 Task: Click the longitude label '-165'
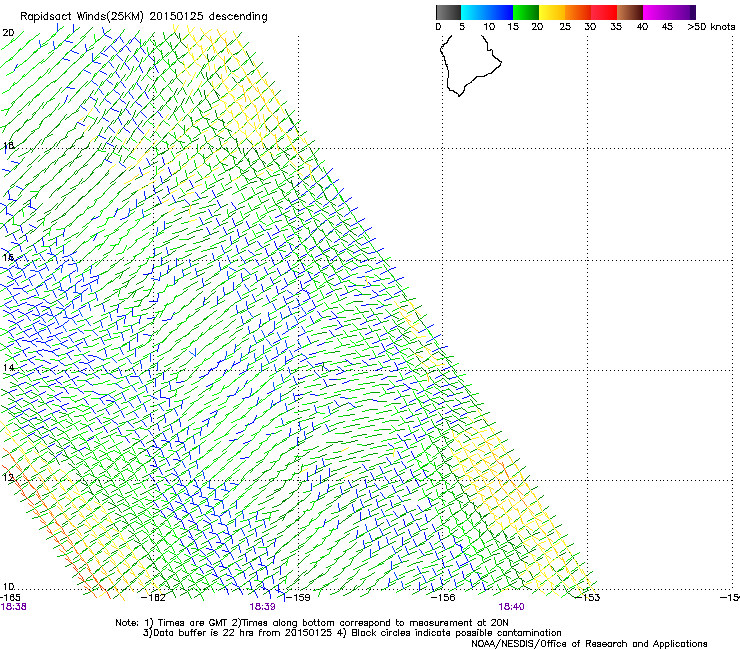[x=10, y=598]
